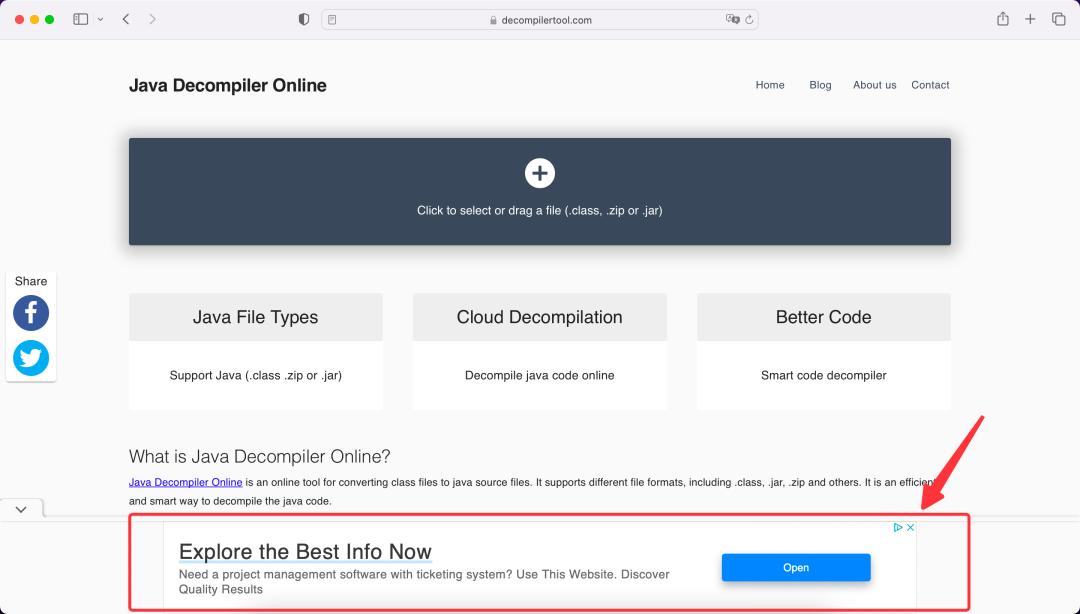Go to About us page

point(874,85)
